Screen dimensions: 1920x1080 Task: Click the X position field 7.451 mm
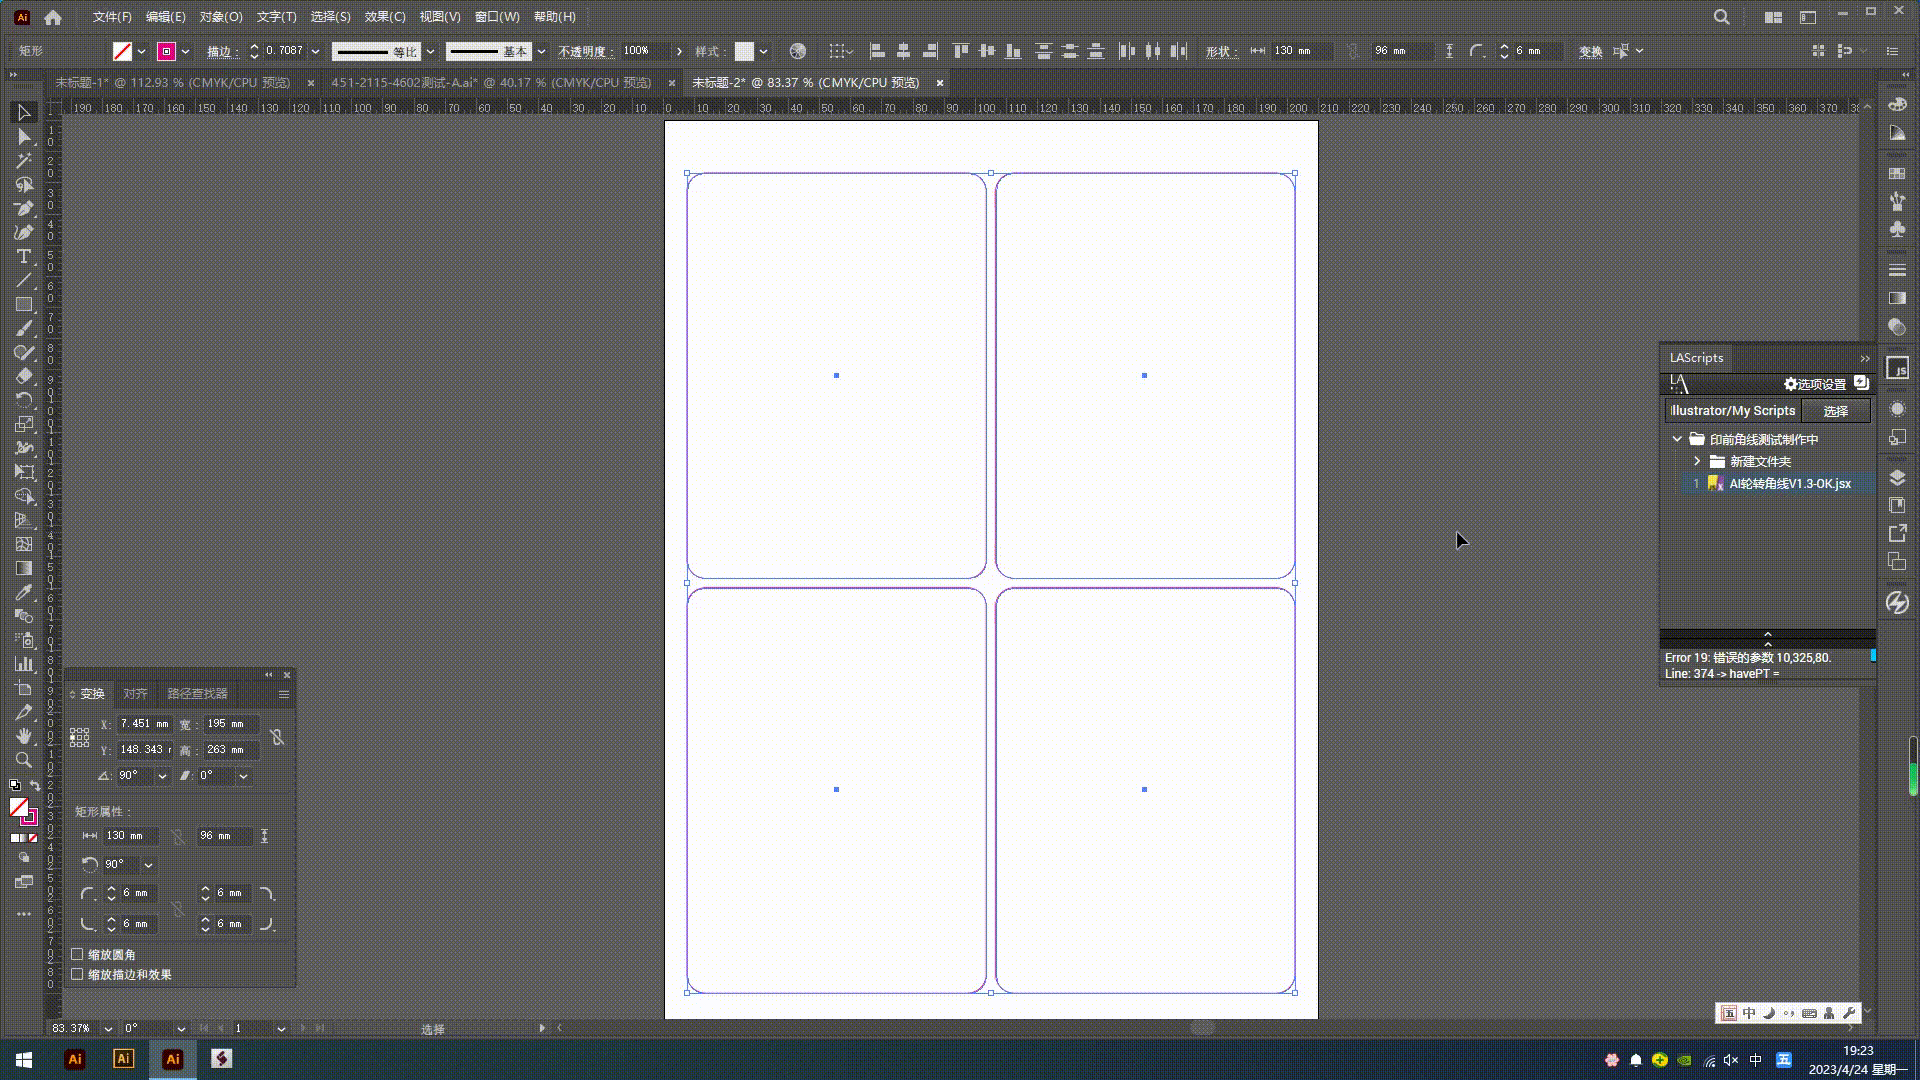[x=145, y=724]
